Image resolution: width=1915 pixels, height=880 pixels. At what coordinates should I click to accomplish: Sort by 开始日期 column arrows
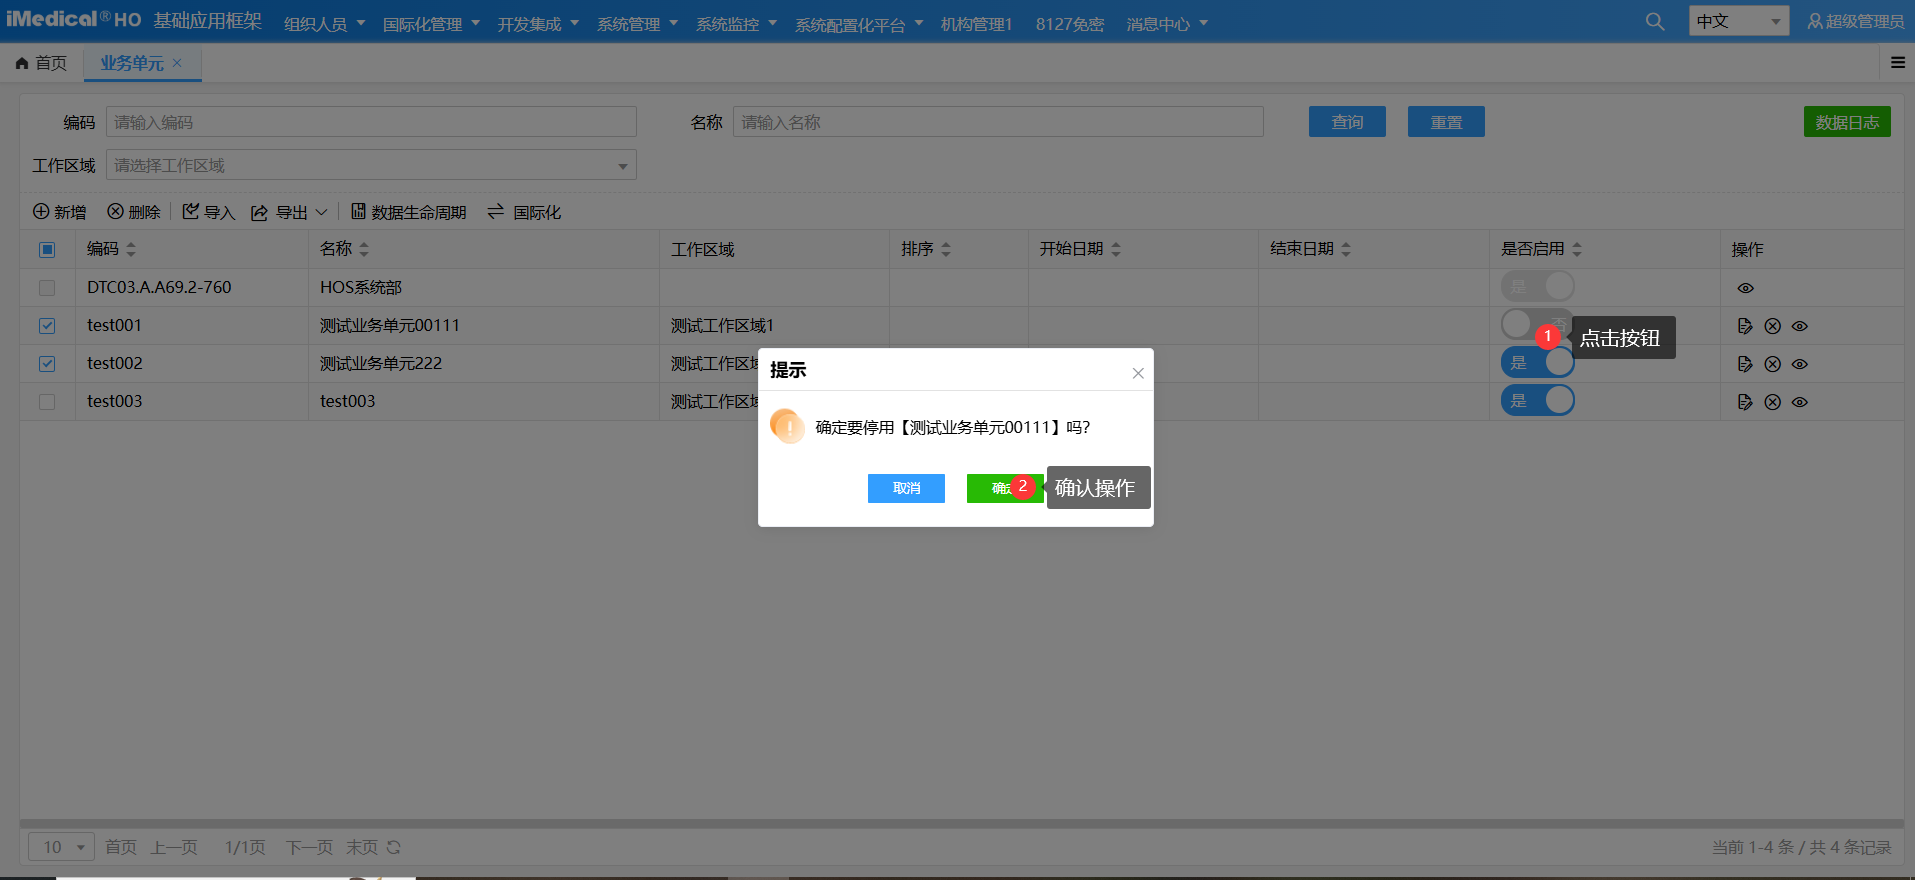(x=1116, y=249)
